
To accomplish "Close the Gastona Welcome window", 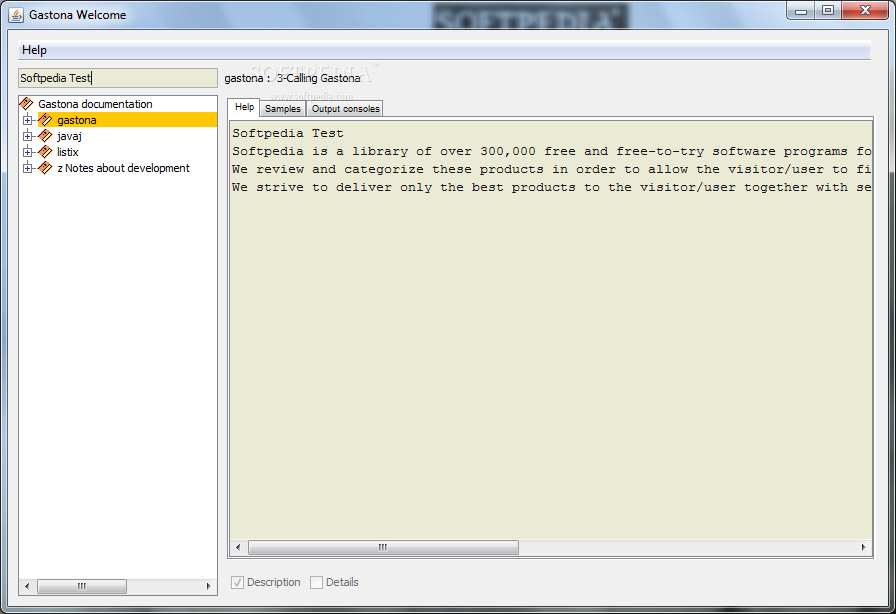I will pos(865,11).
